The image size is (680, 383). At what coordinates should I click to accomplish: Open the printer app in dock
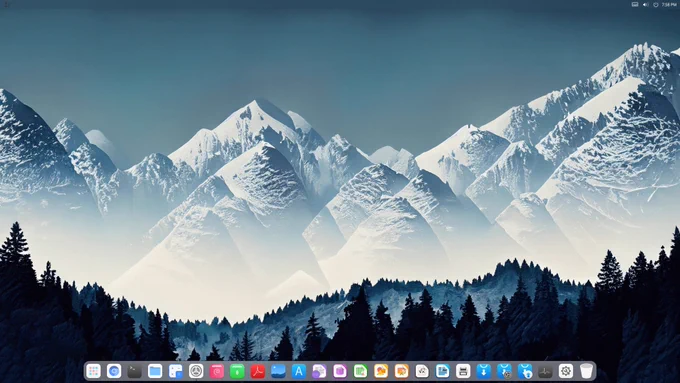463,371
